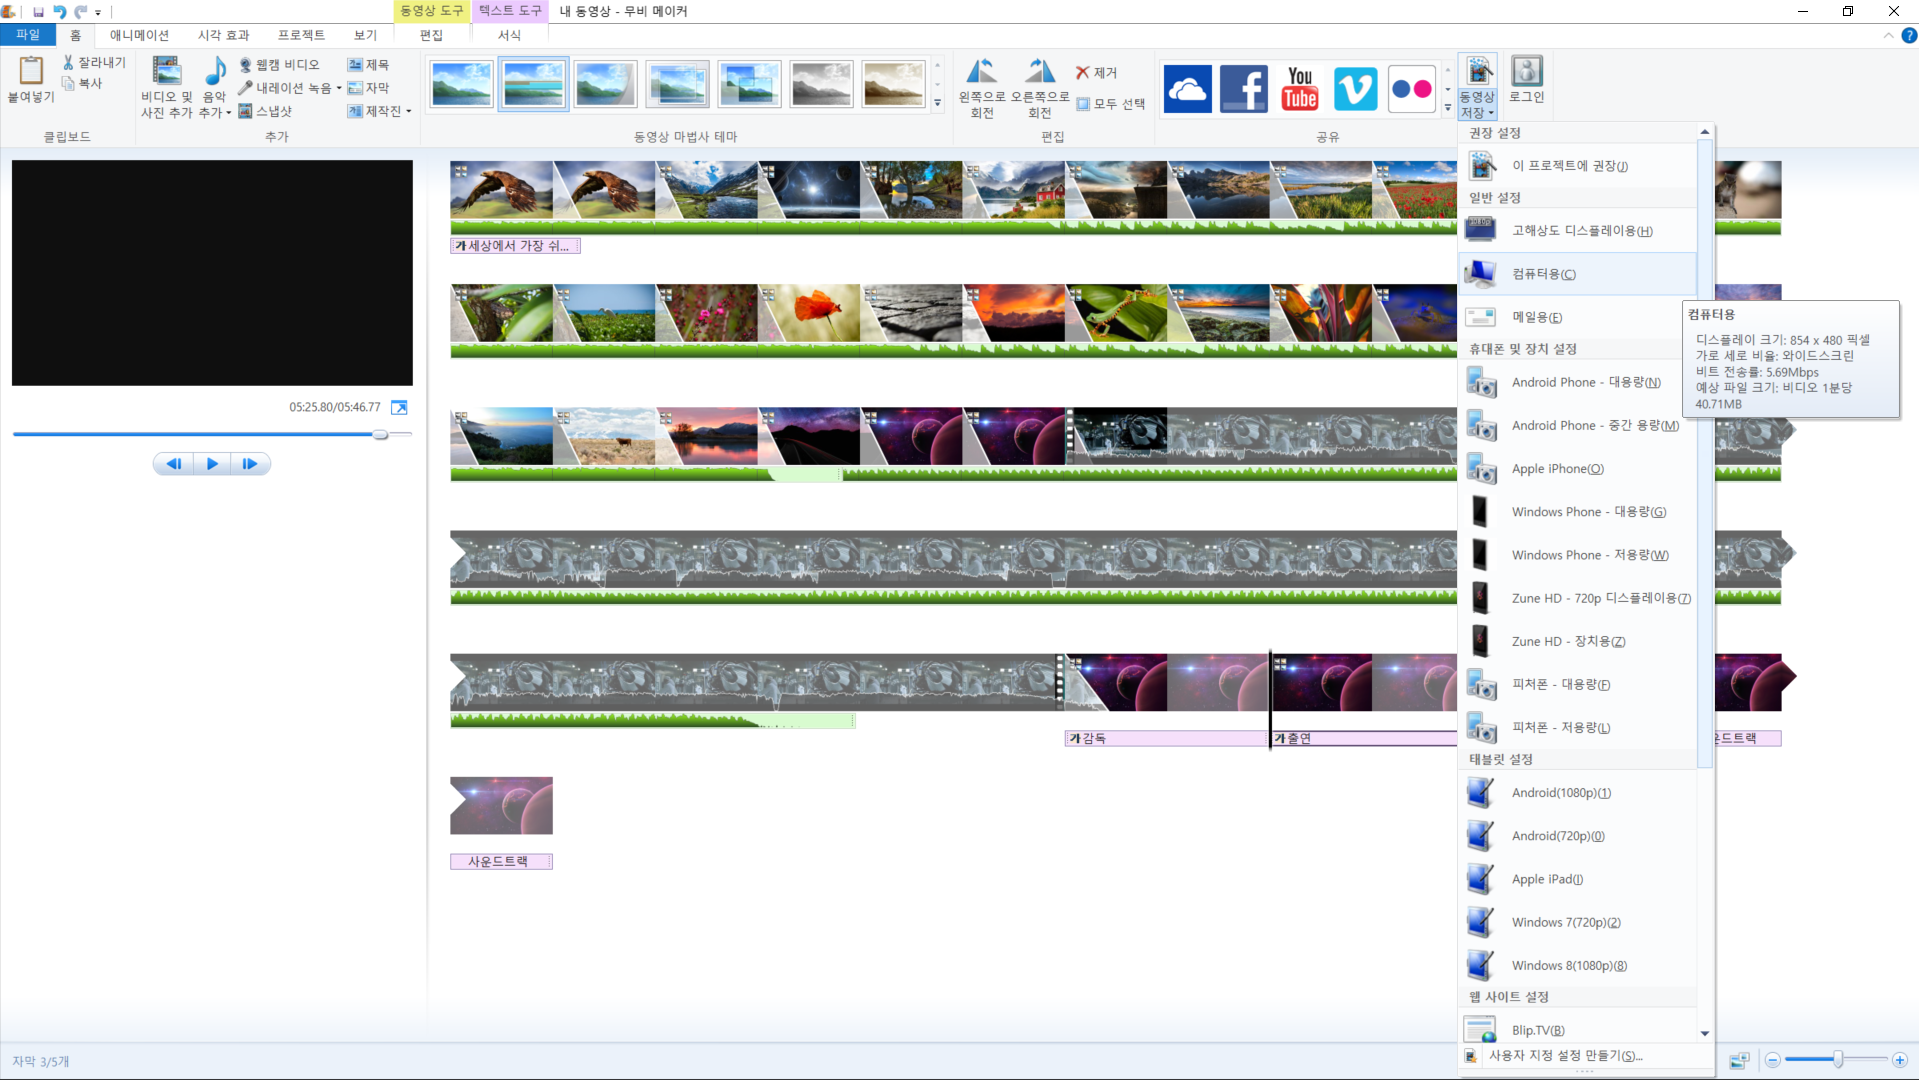Pick the second AutoMovie theme thumbnail
1919x1080 pixels.
533,85
